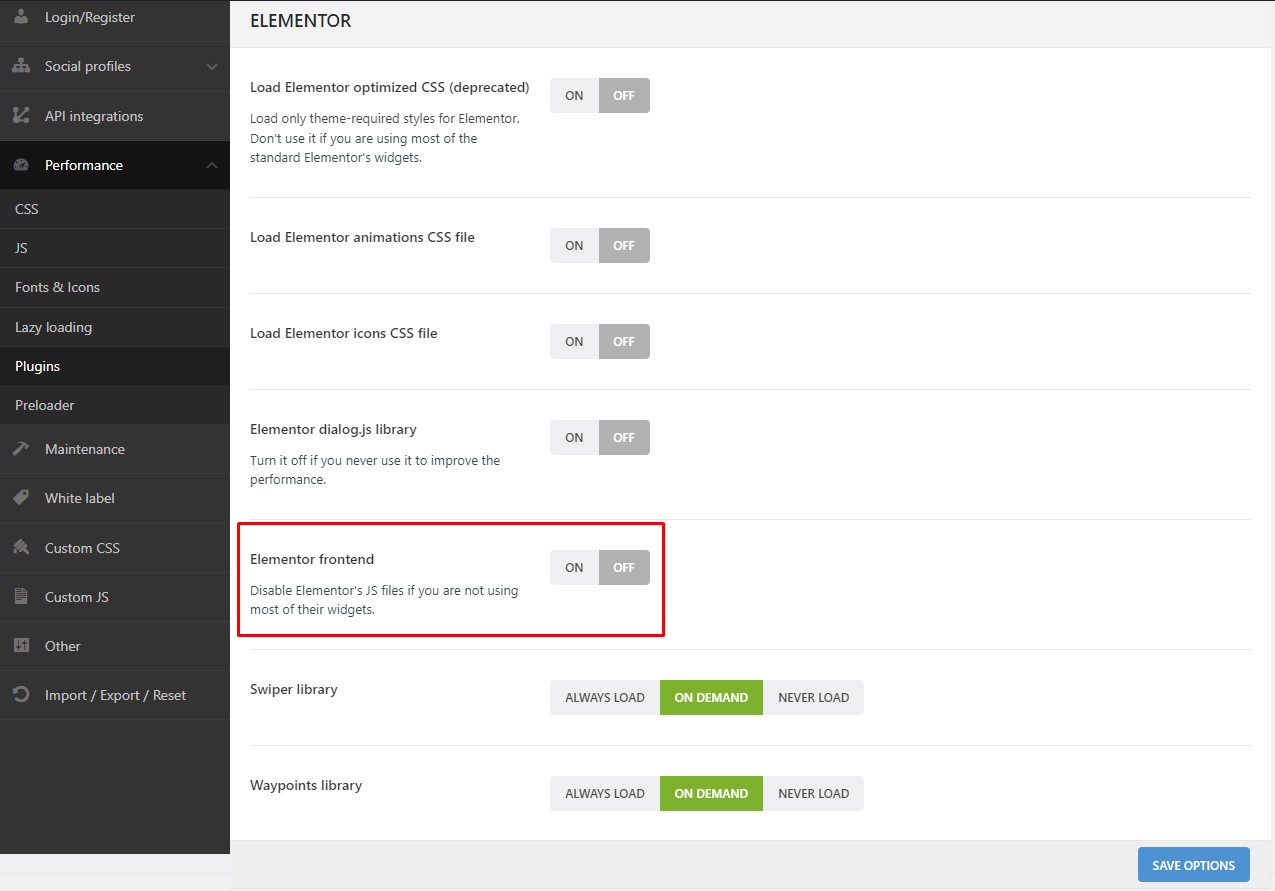Select the Plugins submenu item
This screenshot has width=1275, height=891.
tap(115, 366)
